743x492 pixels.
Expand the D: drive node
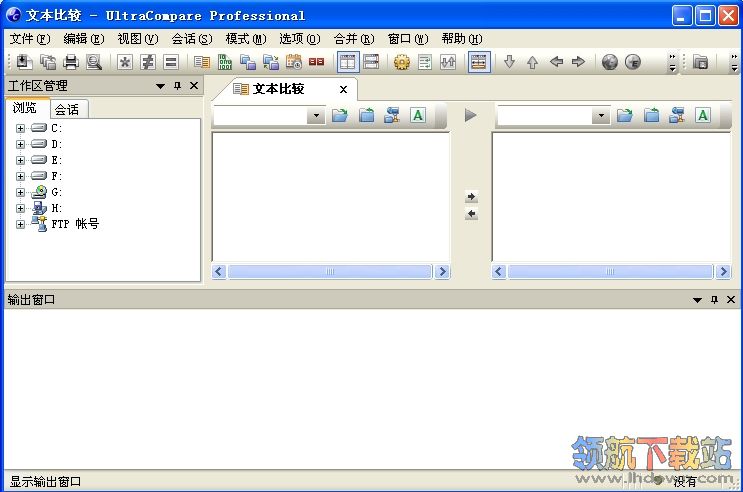pyautogui.click(x=20, y=144)
